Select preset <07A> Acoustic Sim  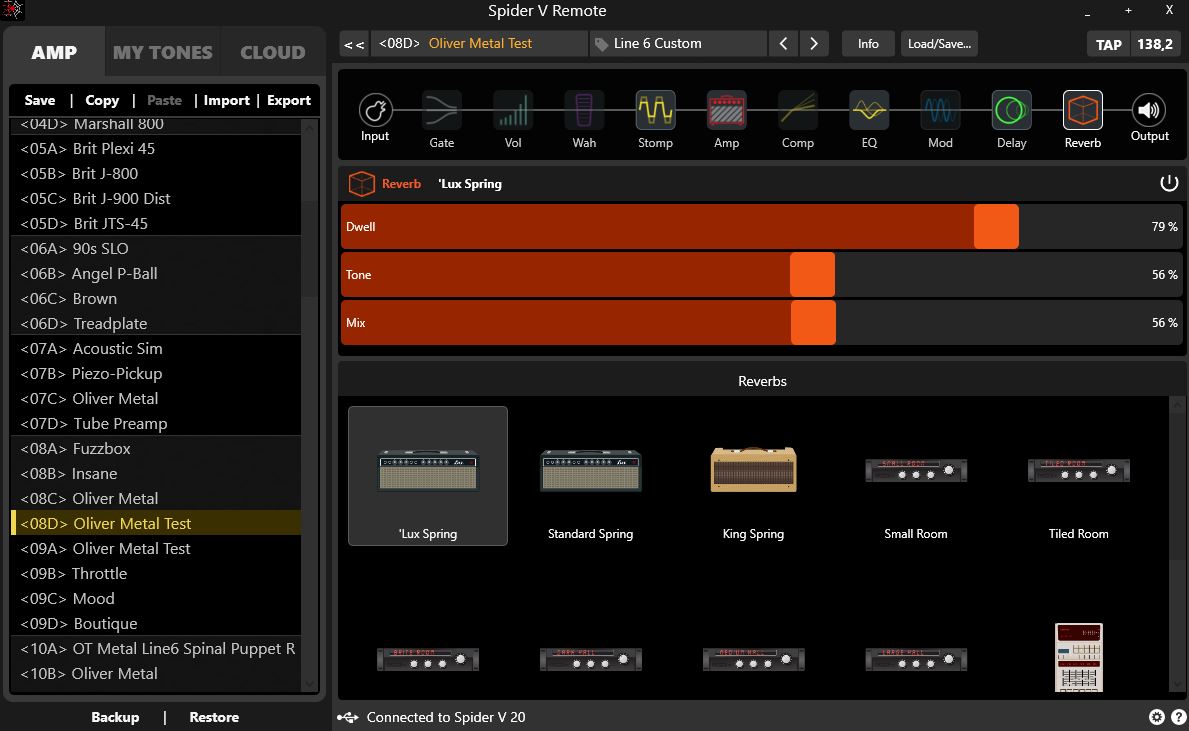(156, 348)
